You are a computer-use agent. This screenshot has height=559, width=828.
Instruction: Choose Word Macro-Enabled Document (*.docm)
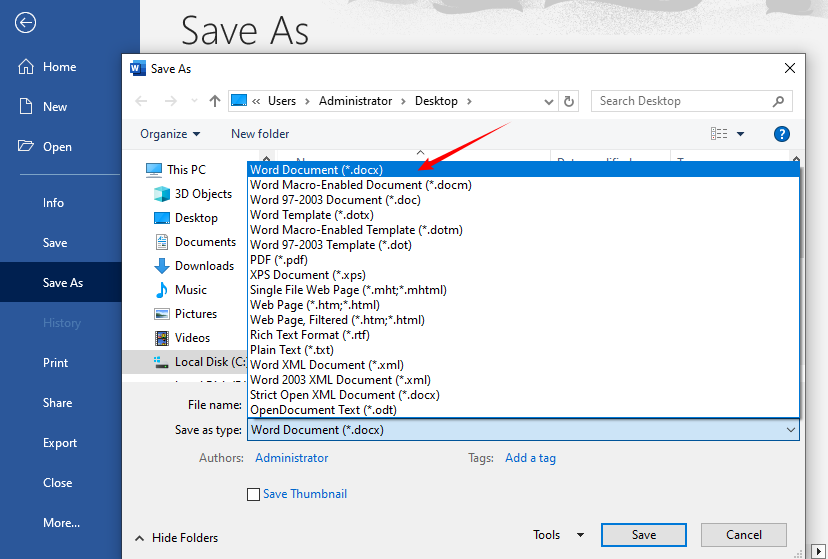pos(523,185)
